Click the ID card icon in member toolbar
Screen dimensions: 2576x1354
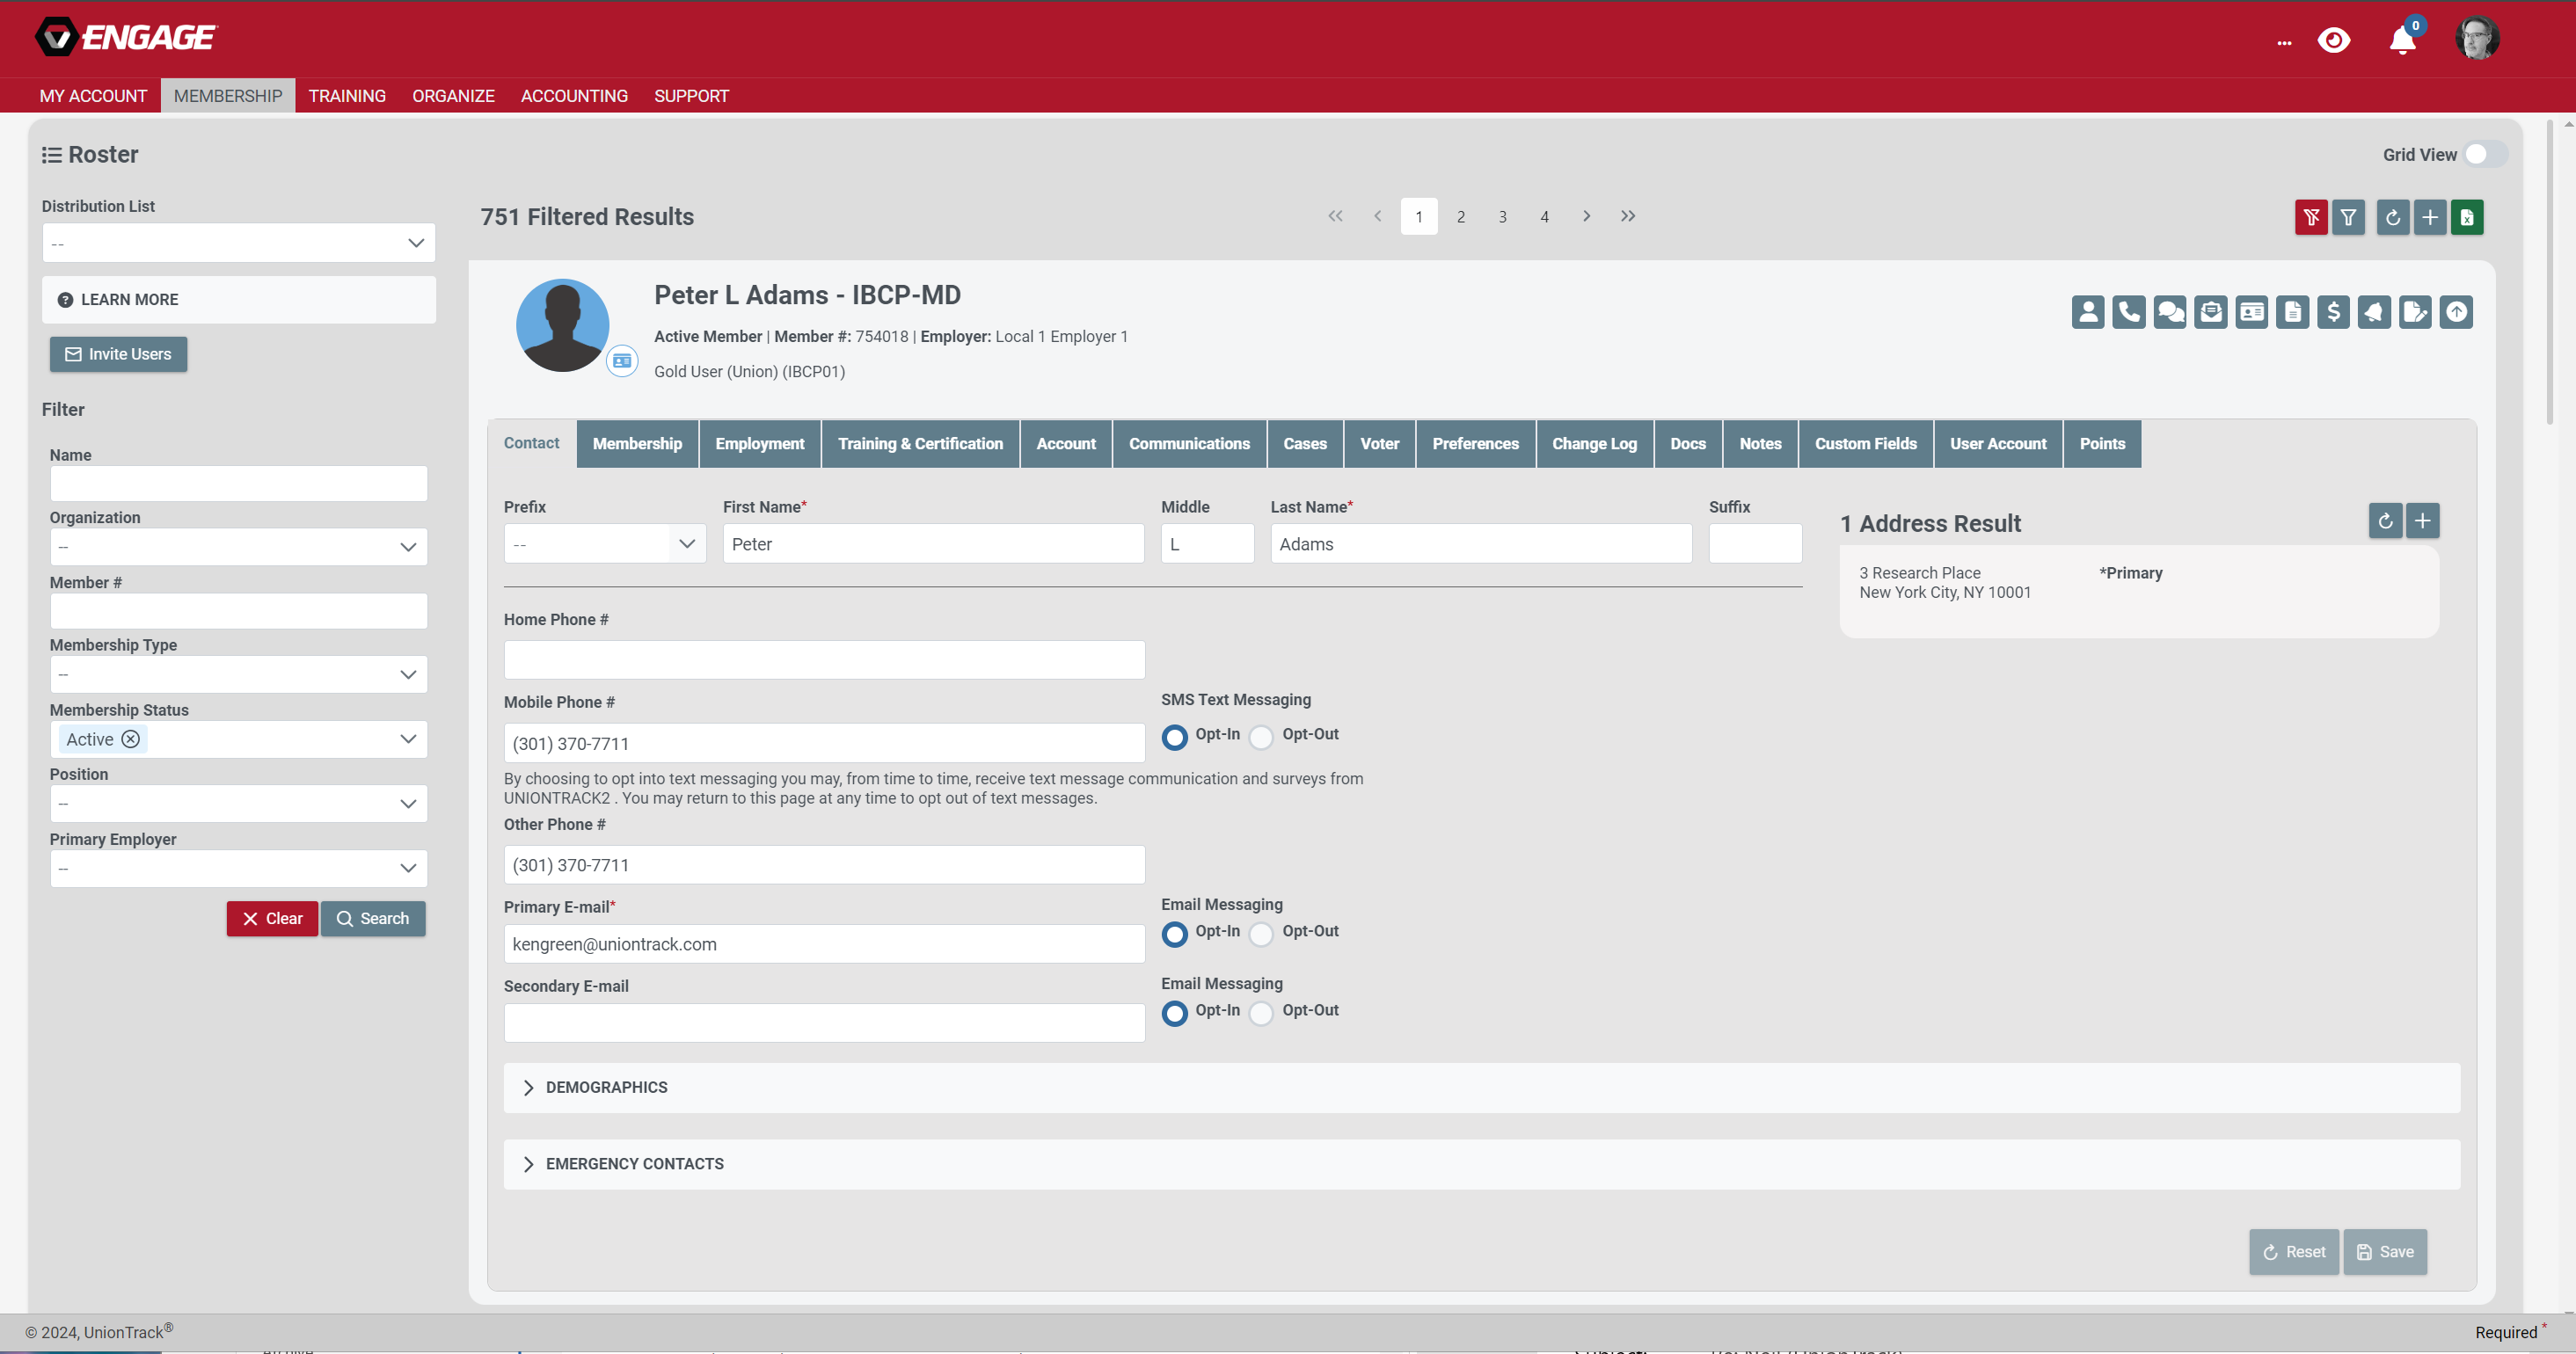click(2251, 312)
